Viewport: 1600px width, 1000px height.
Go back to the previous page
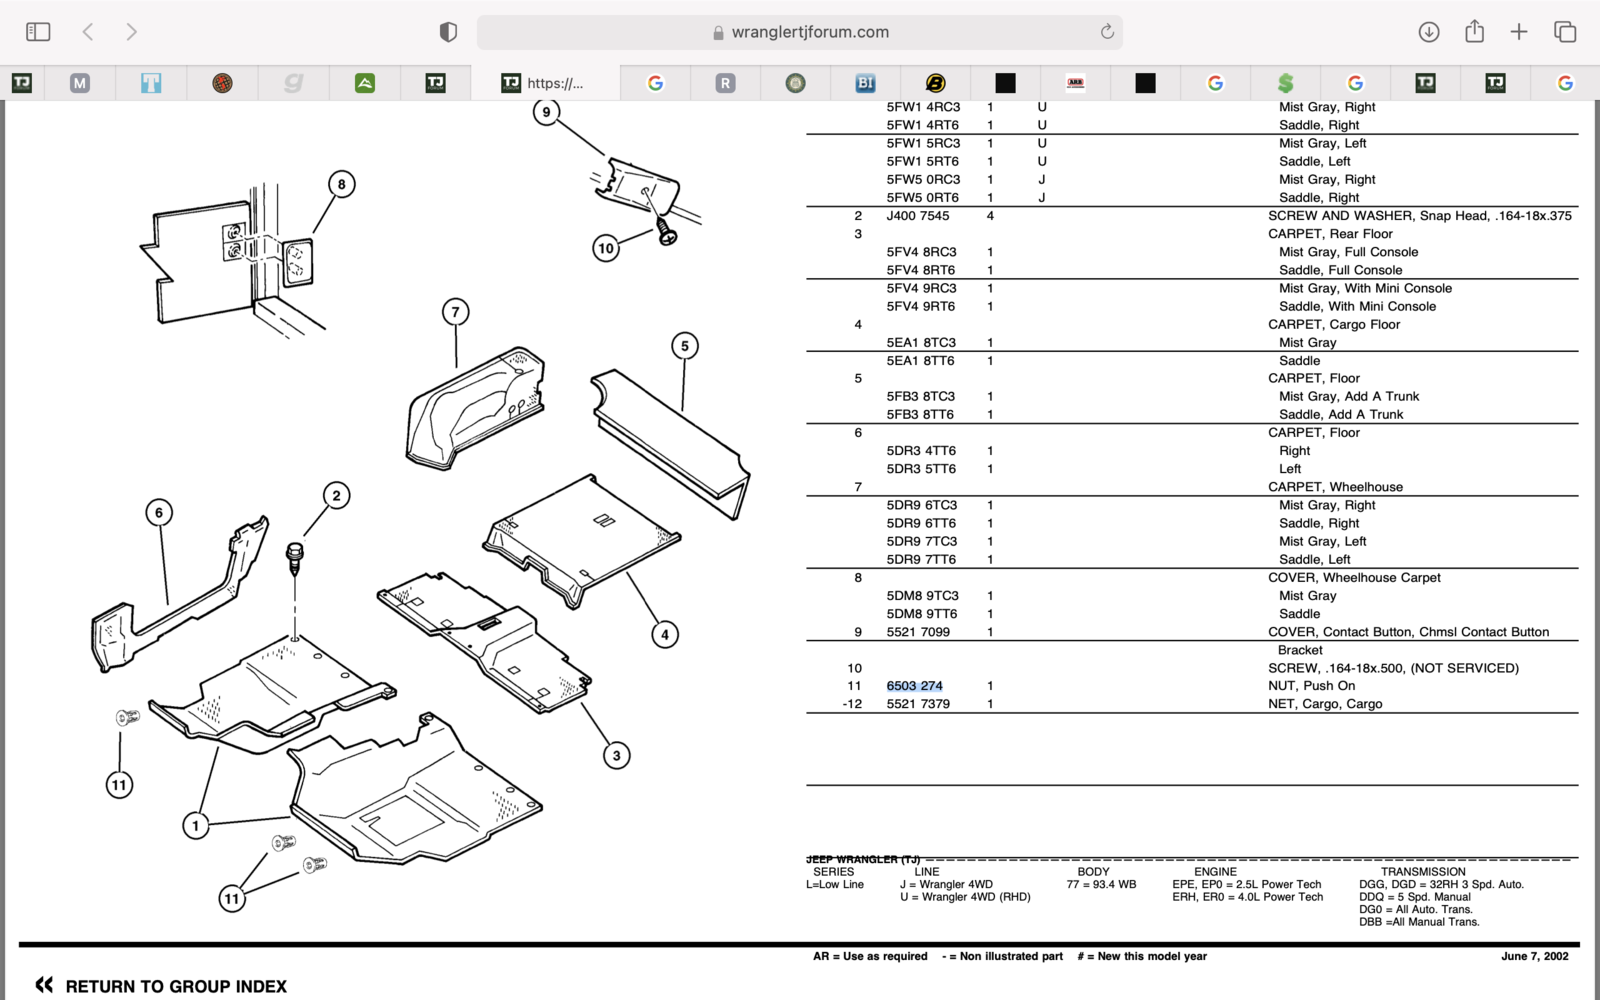pos(88,32)
